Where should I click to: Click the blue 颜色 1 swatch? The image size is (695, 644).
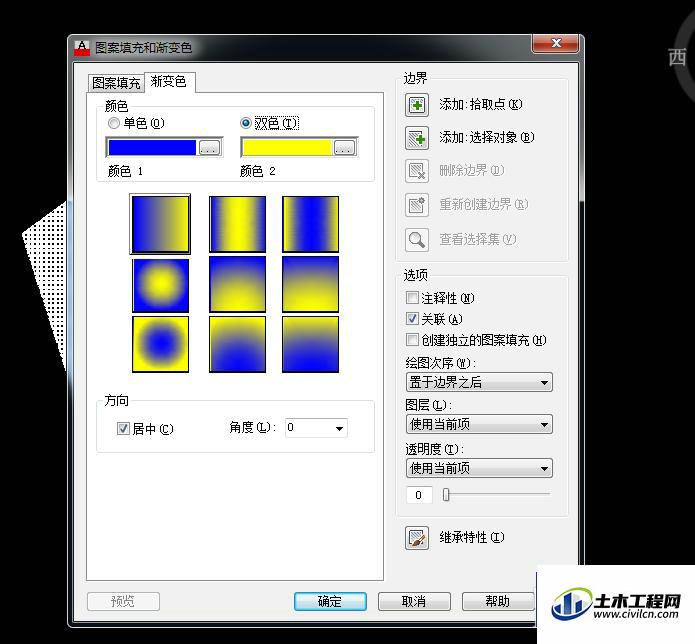click(152, 148)
